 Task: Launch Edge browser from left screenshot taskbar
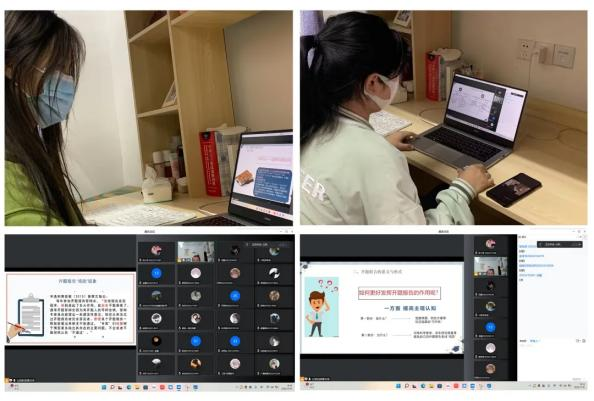[129, 387]
